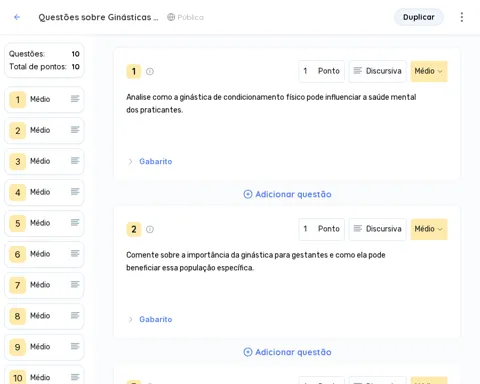Jump to question 8 in the sidebar
The width and height of the screenshot is (480, 384).
[44, 316]
